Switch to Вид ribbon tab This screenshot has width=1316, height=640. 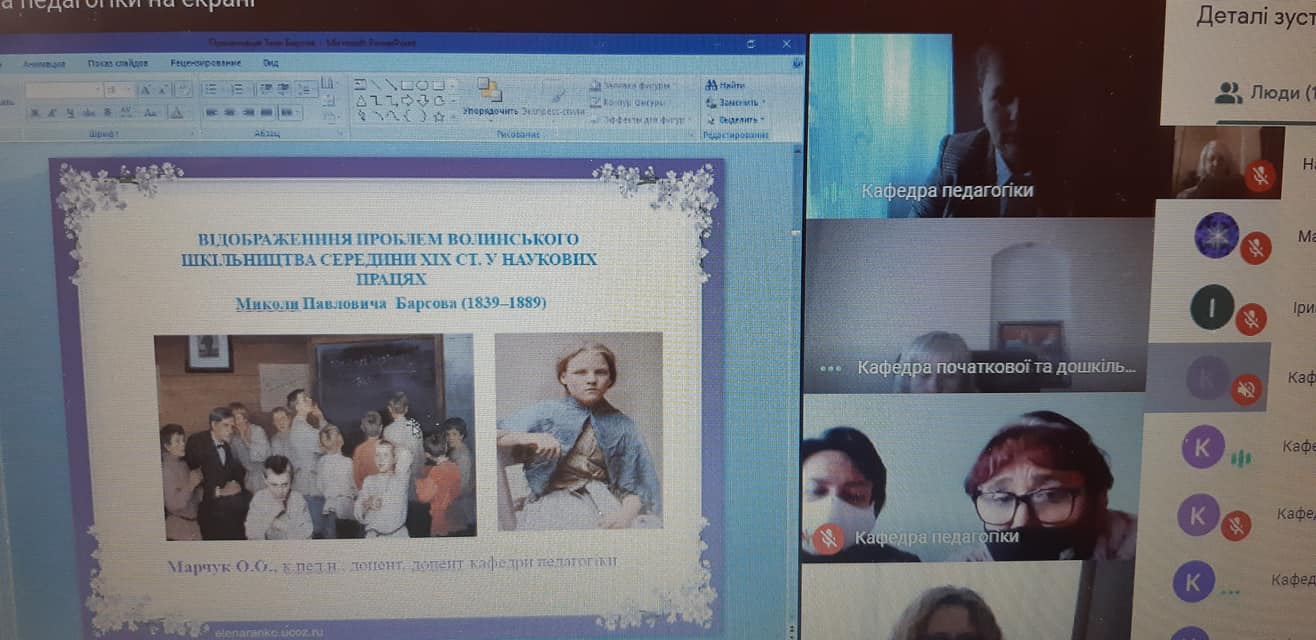270,64
